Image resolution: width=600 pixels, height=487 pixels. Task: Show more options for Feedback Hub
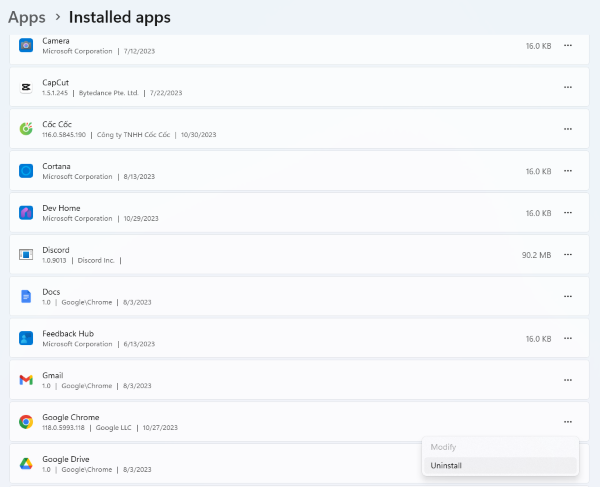coord(568,338)
